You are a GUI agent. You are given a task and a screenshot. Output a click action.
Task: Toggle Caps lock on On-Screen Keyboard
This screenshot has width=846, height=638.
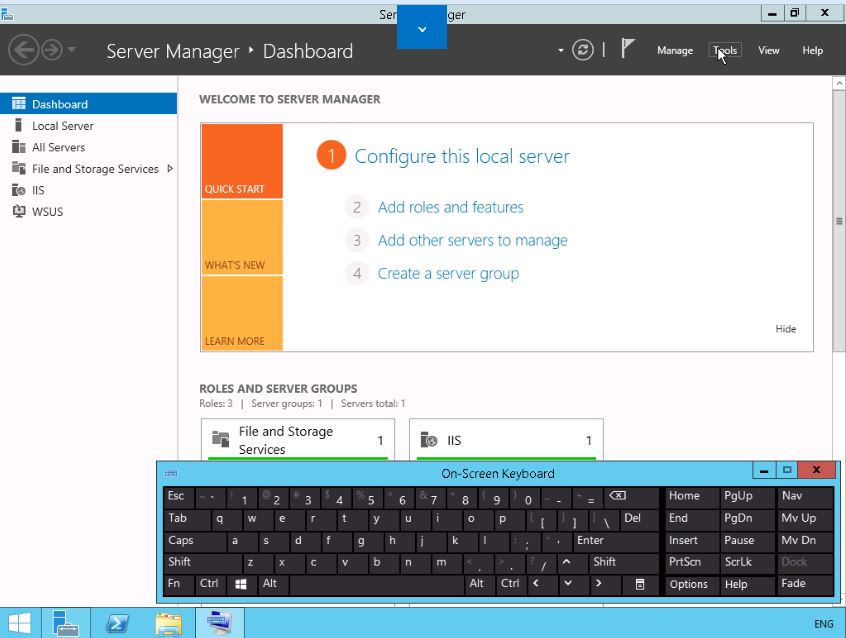[195, 540]
